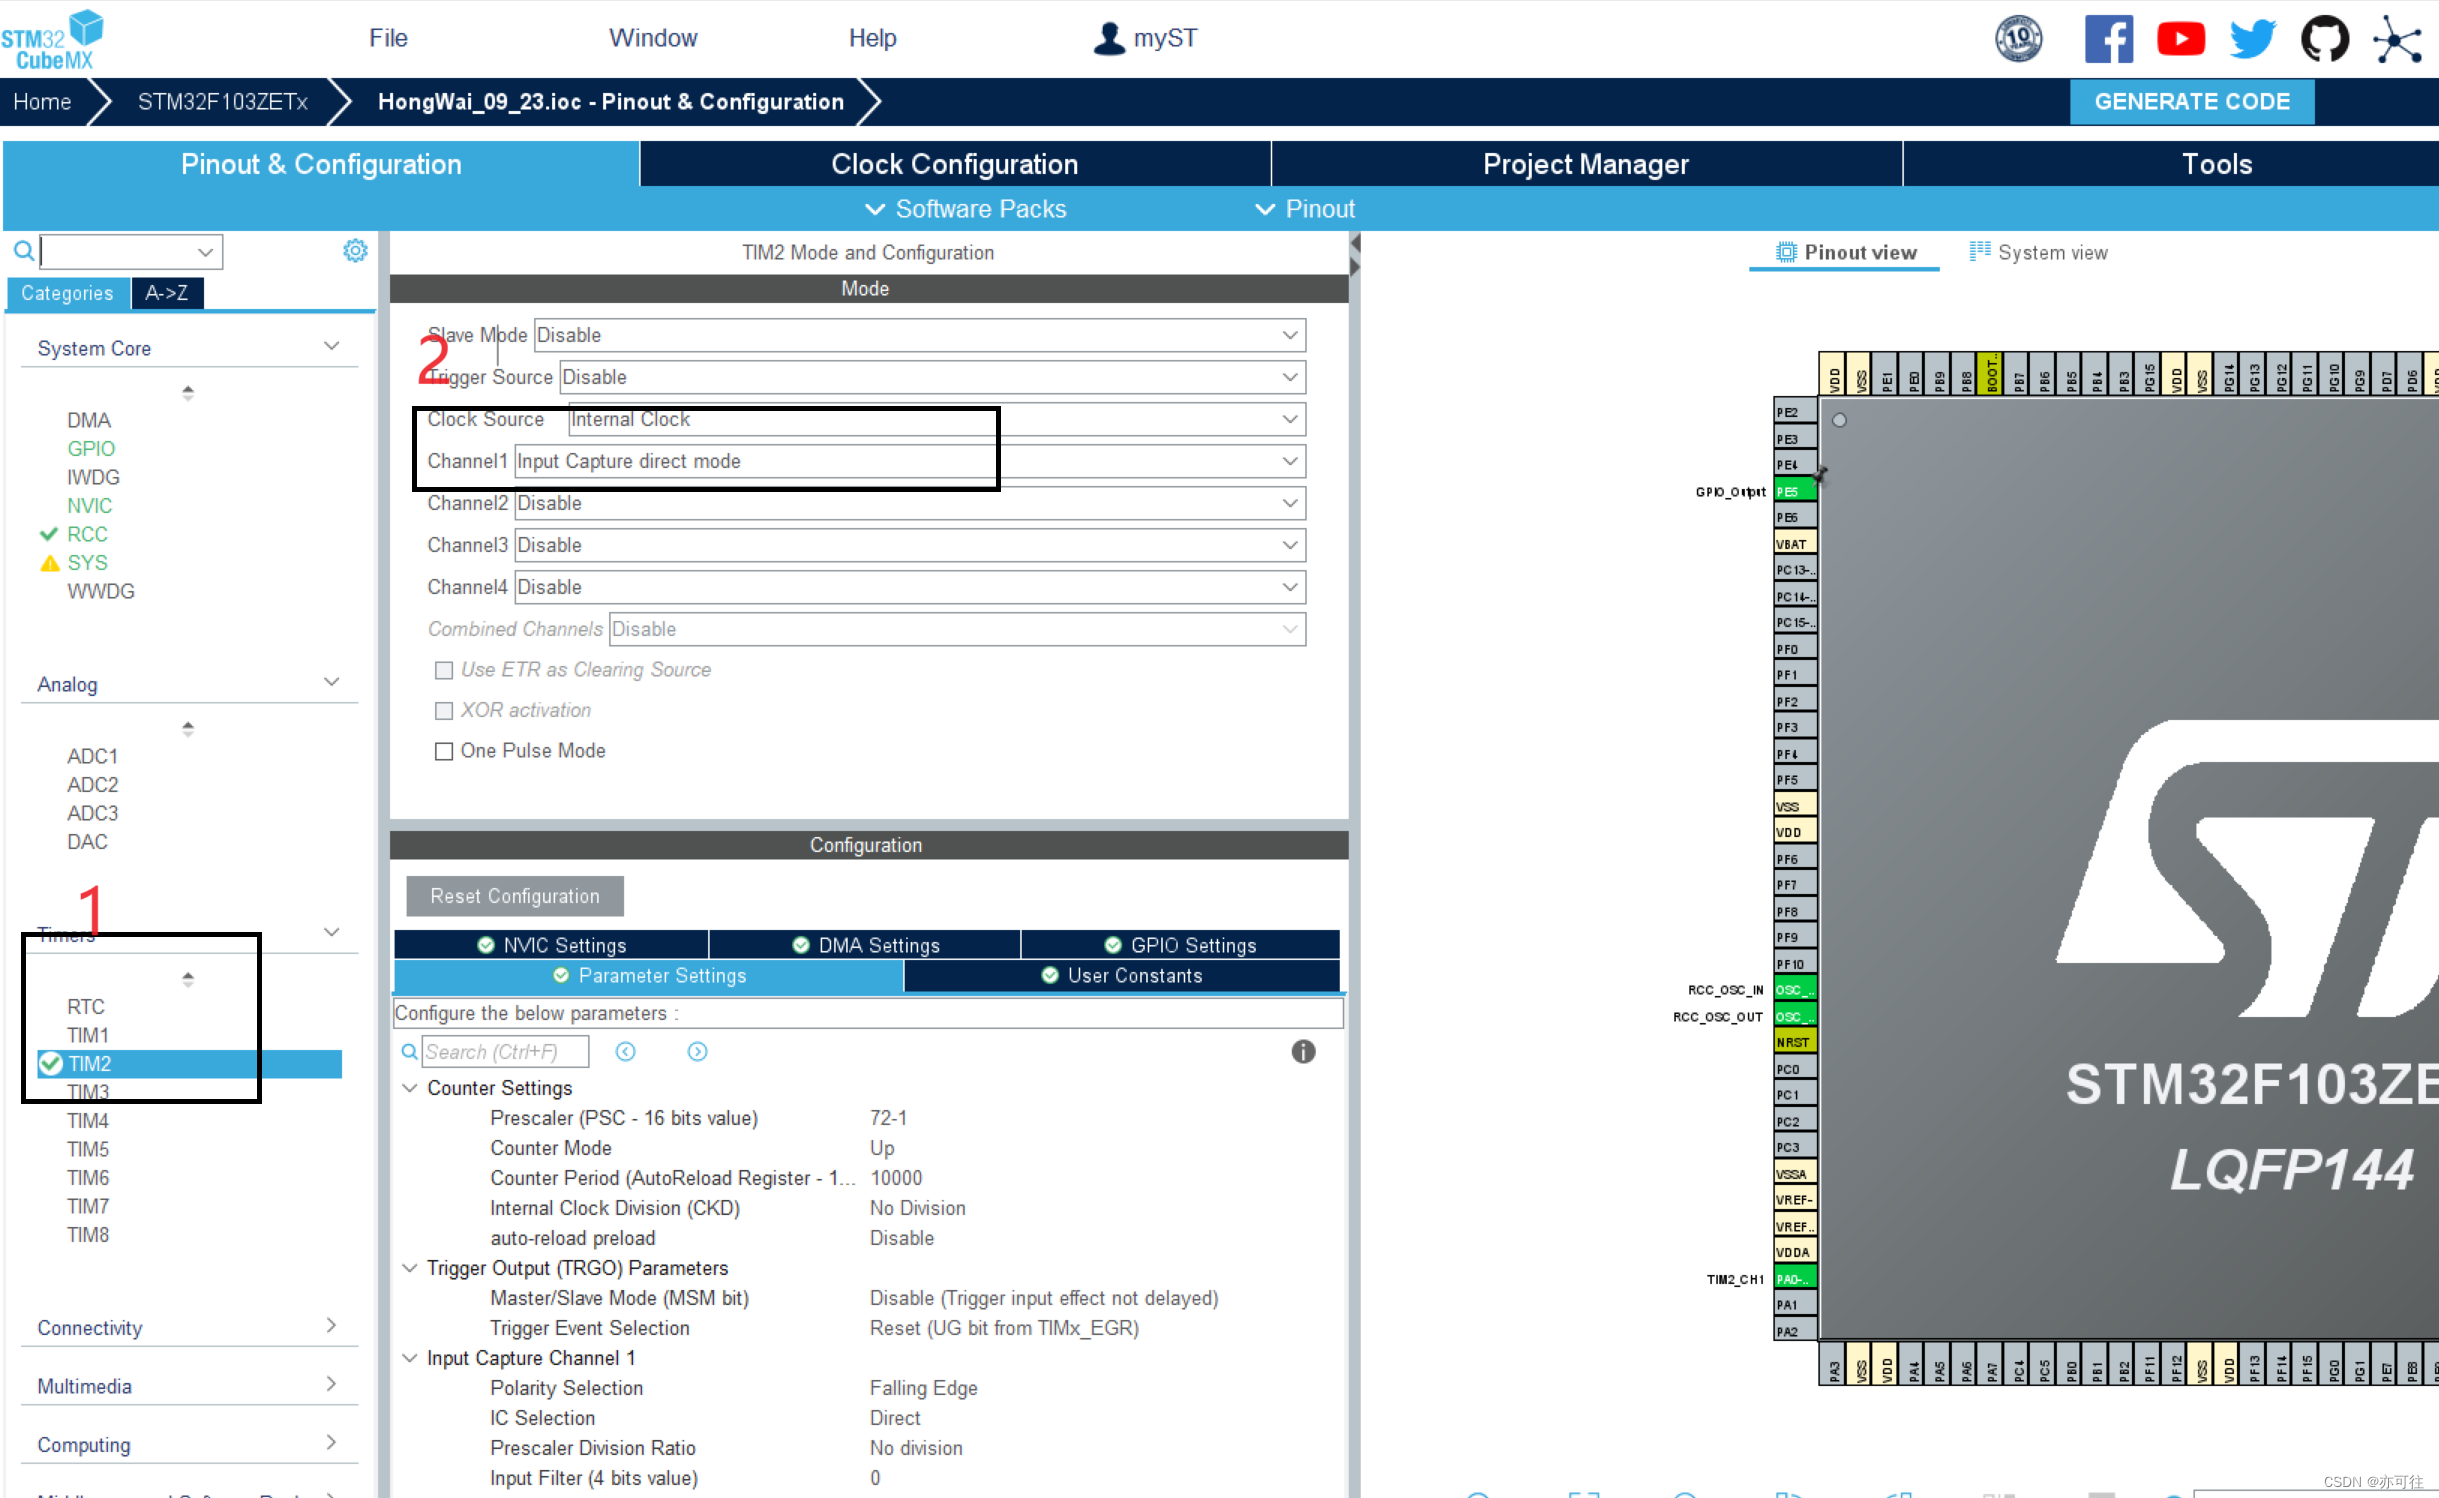Image resolution: width=2439 pixels, height=1498 pixels.
Task: Select the VBAT pin on chip
Action: pyautogui.click(x=1795, y=544)
